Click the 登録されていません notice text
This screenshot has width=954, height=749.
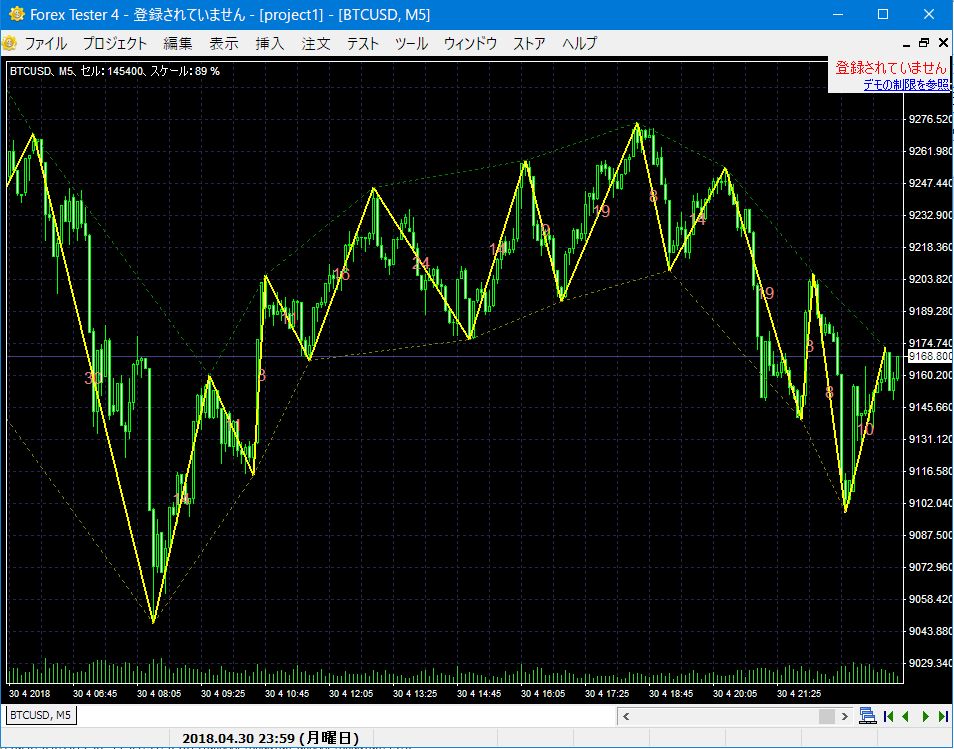(x=891, y=68)
